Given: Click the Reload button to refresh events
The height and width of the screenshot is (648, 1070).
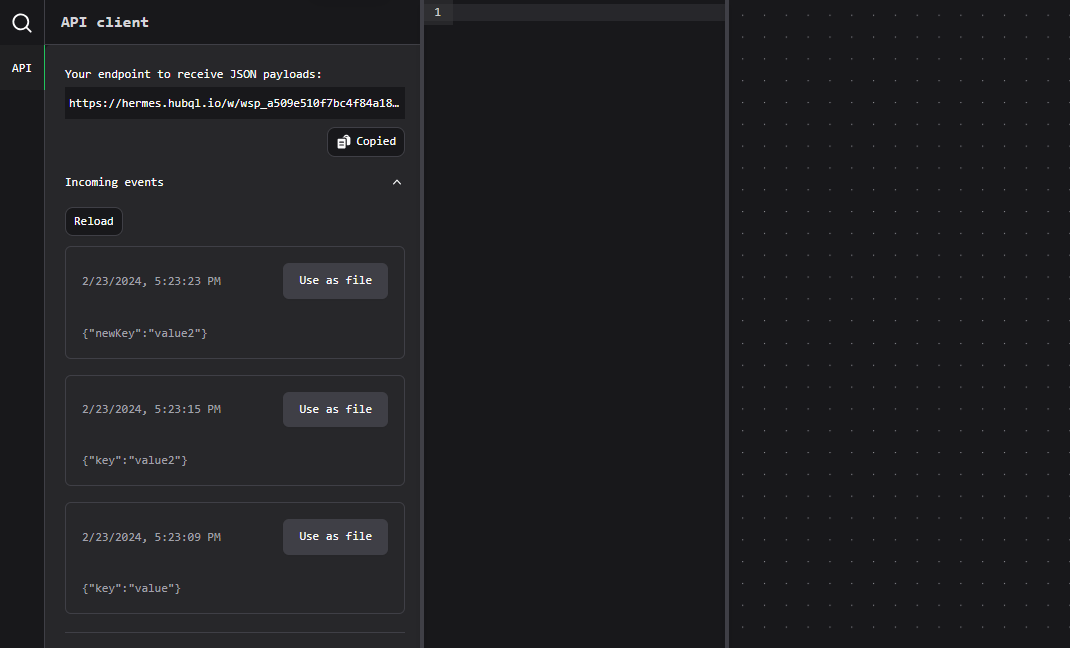Looking at the screenshot, I should (x=93, y=221).
